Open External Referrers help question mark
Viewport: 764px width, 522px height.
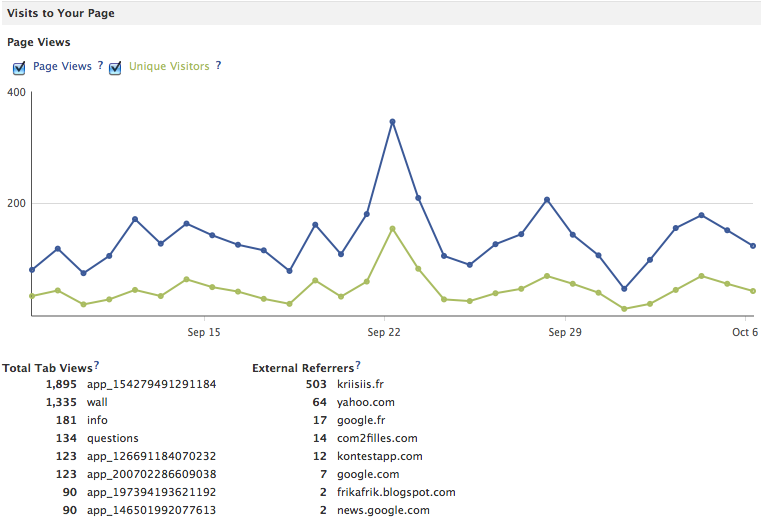pyautogui.click(x=358, y=366)
